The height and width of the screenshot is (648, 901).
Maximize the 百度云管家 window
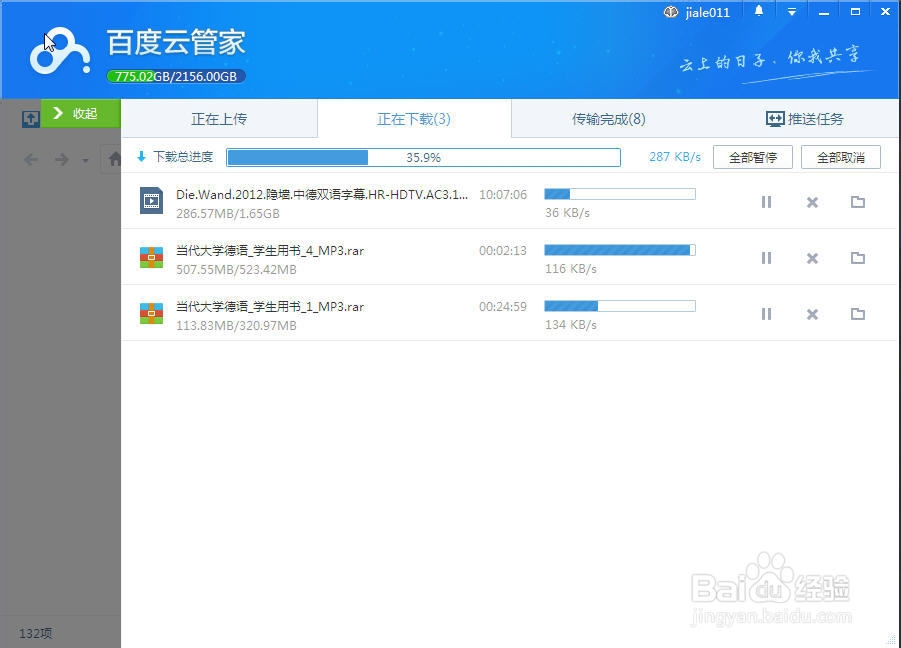(856, 11)
